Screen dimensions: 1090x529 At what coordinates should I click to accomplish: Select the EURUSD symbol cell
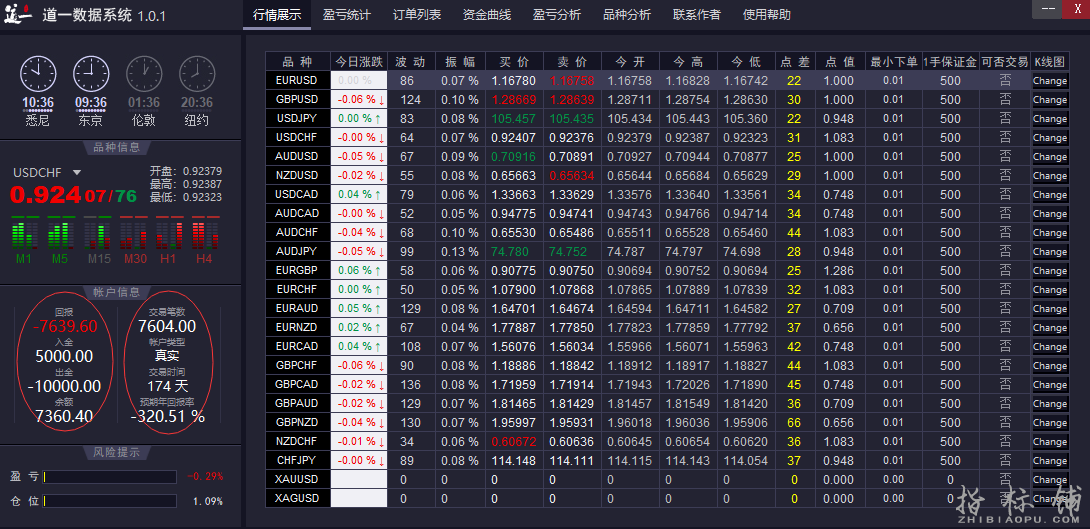(297, 81)
